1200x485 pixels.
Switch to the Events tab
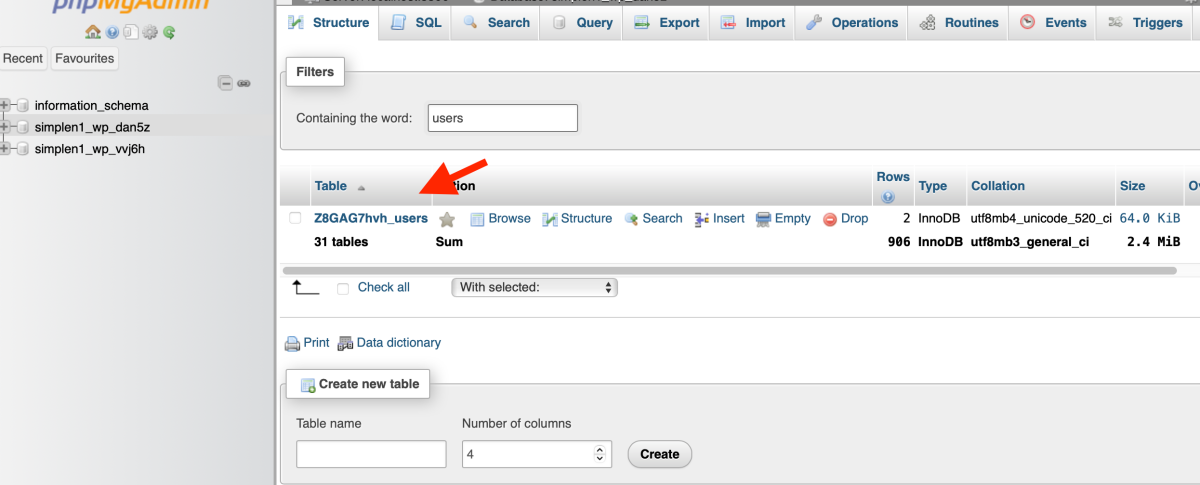coord(1053,22)
